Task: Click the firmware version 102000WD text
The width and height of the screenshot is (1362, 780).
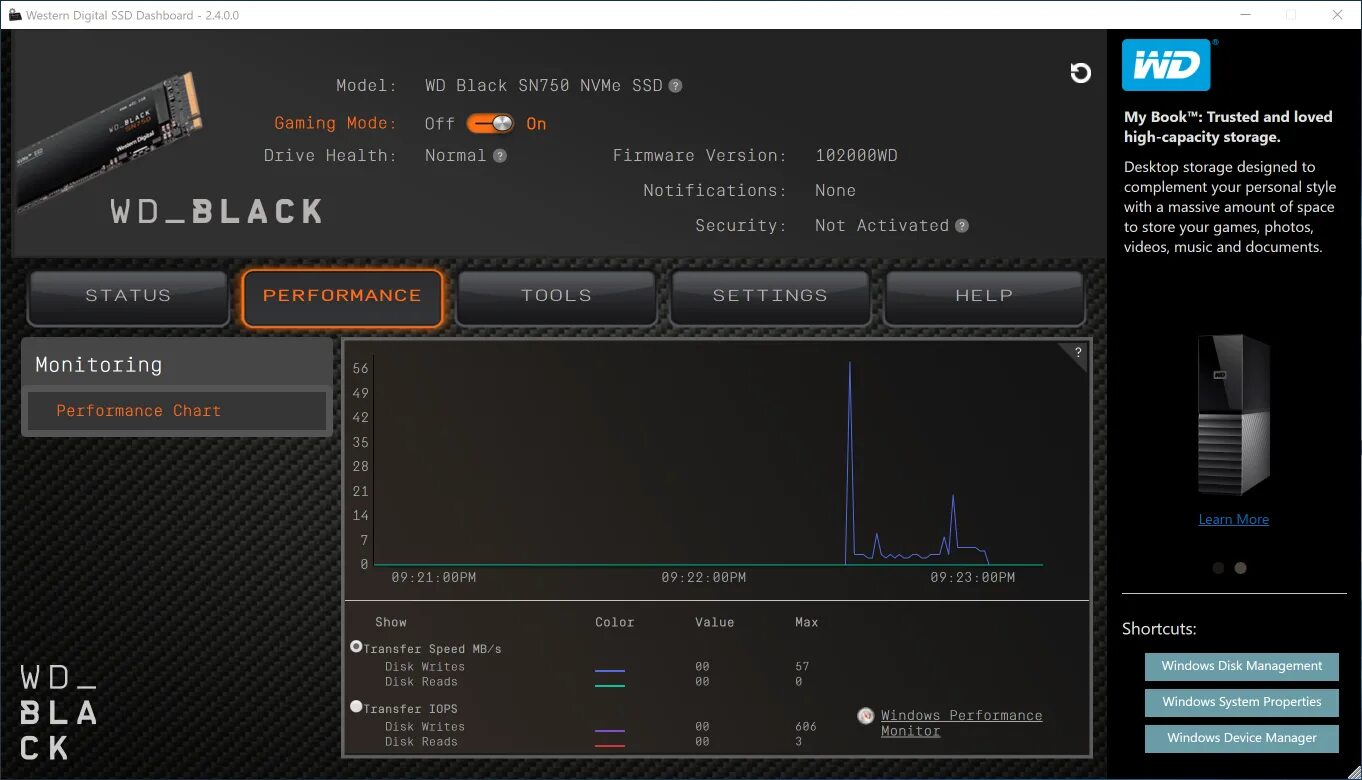Action: pos(856,156)
